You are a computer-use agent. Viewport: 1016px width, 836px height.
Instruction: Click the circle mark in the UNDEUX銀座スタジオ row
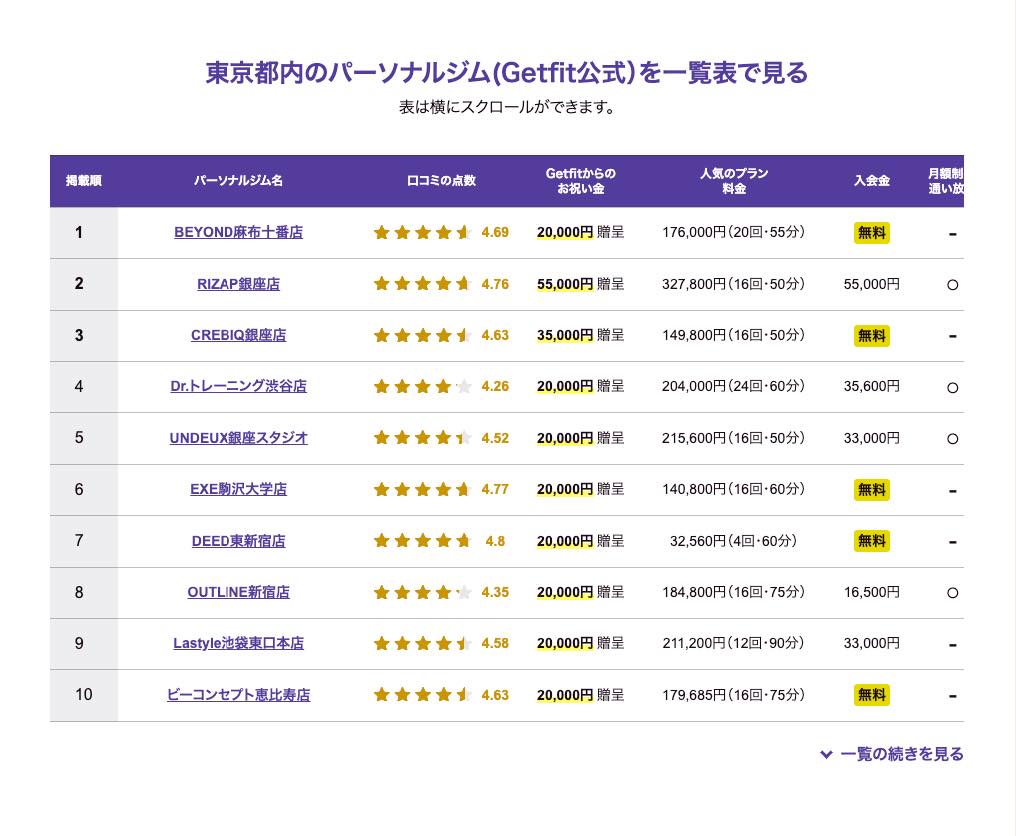coord(952,439)
